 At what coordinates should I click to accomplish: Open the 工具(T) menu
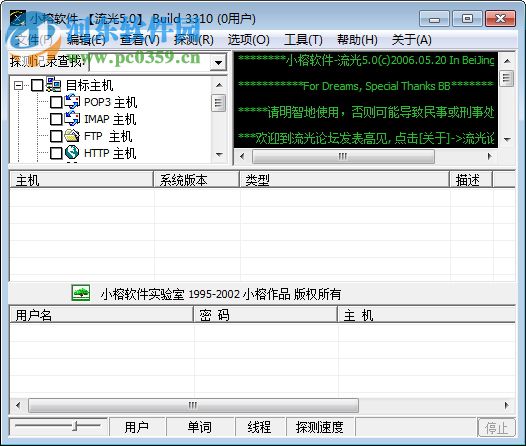303,40
